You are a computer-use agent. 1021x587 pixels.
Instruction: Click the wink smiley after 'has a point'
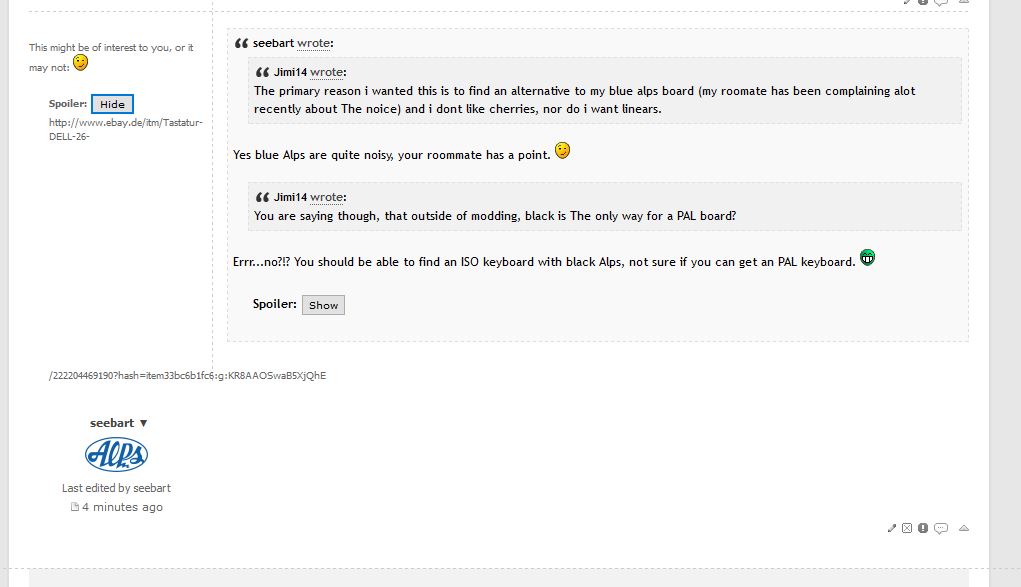point(563,151)
